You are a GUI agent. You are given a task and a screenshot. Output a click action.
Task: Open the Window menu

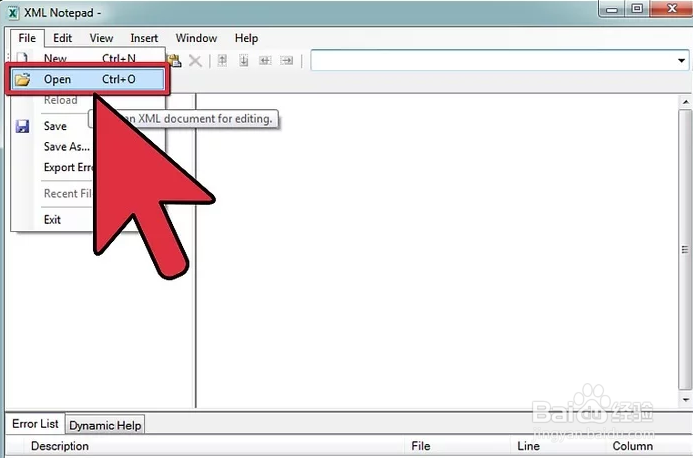(x=196, y=38)
